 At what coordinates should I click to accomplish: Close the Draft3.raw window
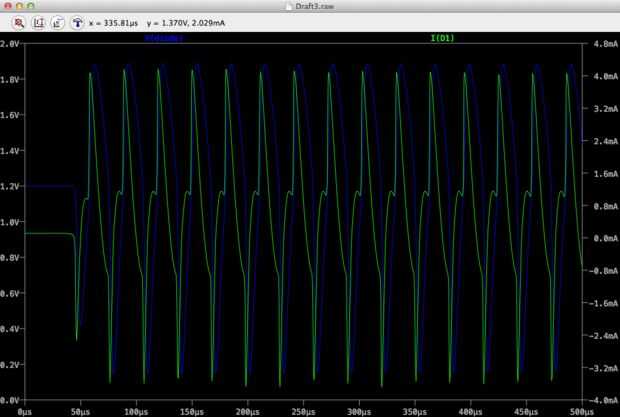pyautogui.click(x=9, y=6)
